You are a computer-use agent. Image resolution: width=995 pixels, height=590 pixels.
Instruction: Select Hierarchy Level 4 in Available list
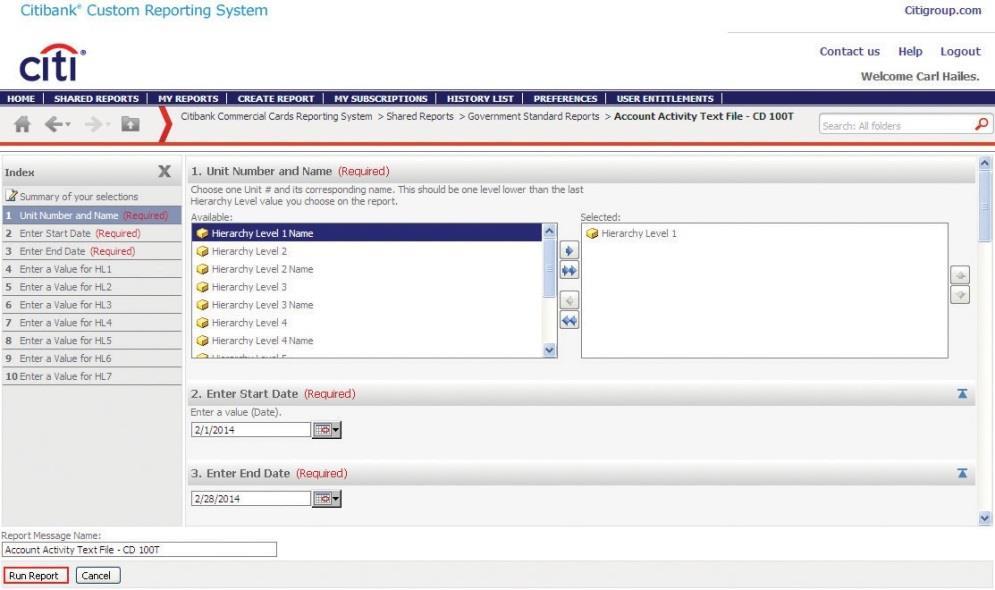367,322
